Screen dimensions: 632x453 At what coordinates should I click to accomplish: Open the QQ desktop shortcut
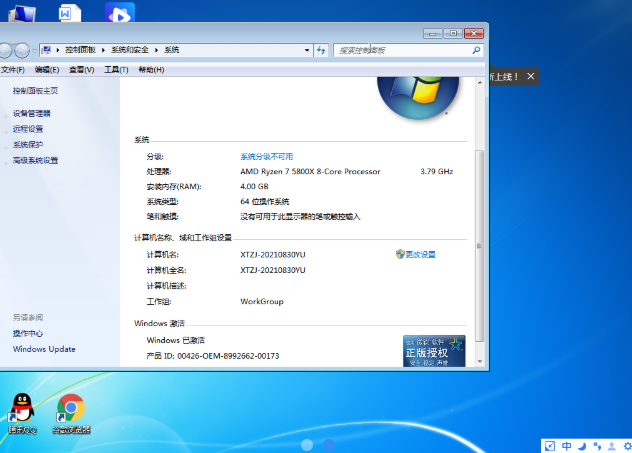pos(21,410)
